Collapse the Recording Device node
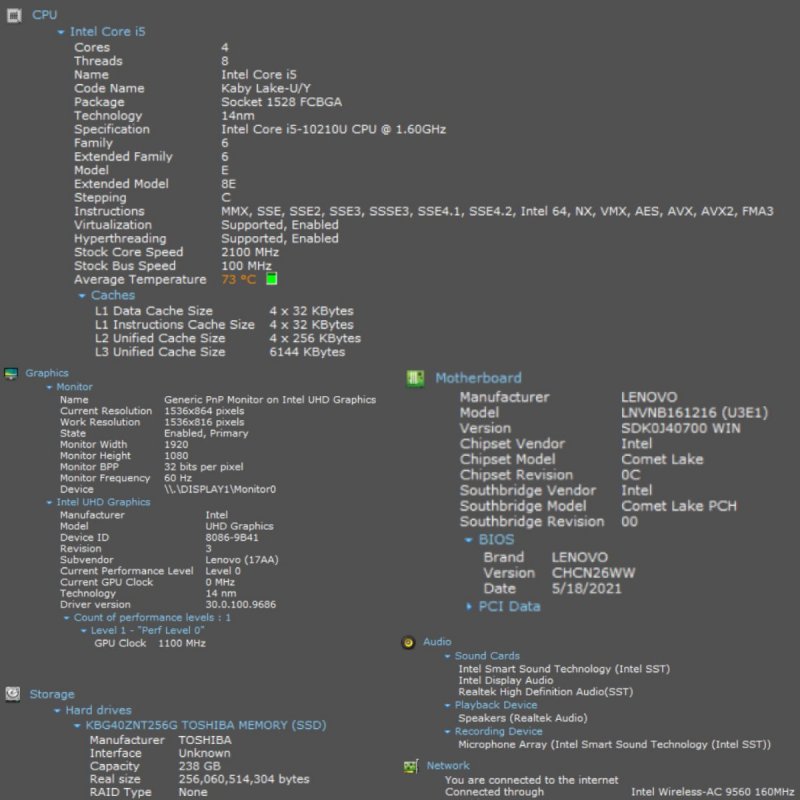Image resolution: width=800 pixels, height=800 pixels. (x=447, y=732)
